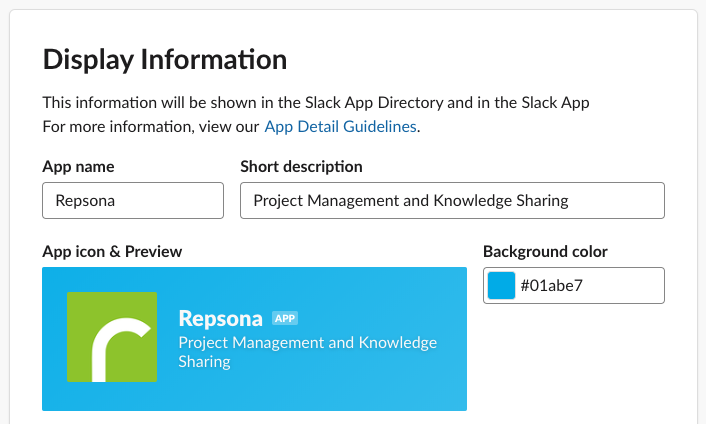The image size is (706, 424).
Task: Open the App Detail Guidelines link
Action: 340,126
